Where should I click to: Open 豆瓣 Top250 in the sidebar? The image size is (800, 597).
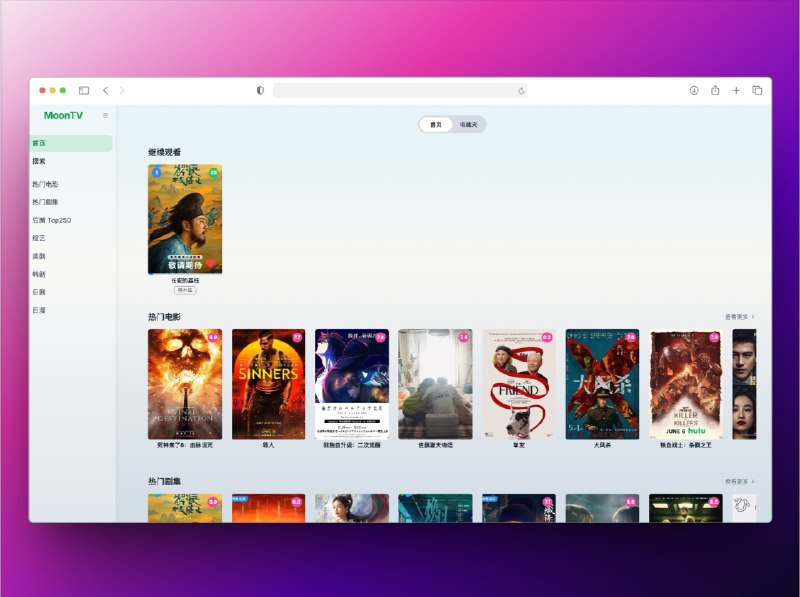pyautogui.click(x=52, y=220)
